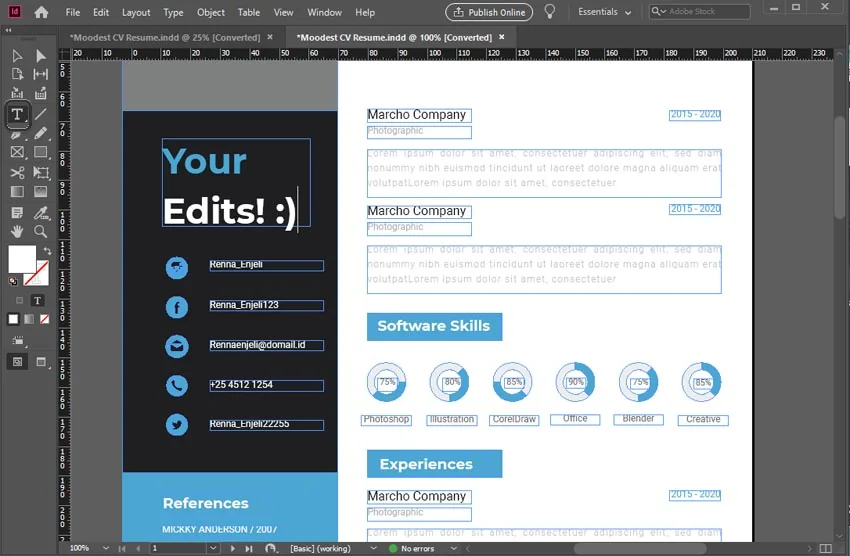
Task: Apply solid color swatch
Action: 13,319
